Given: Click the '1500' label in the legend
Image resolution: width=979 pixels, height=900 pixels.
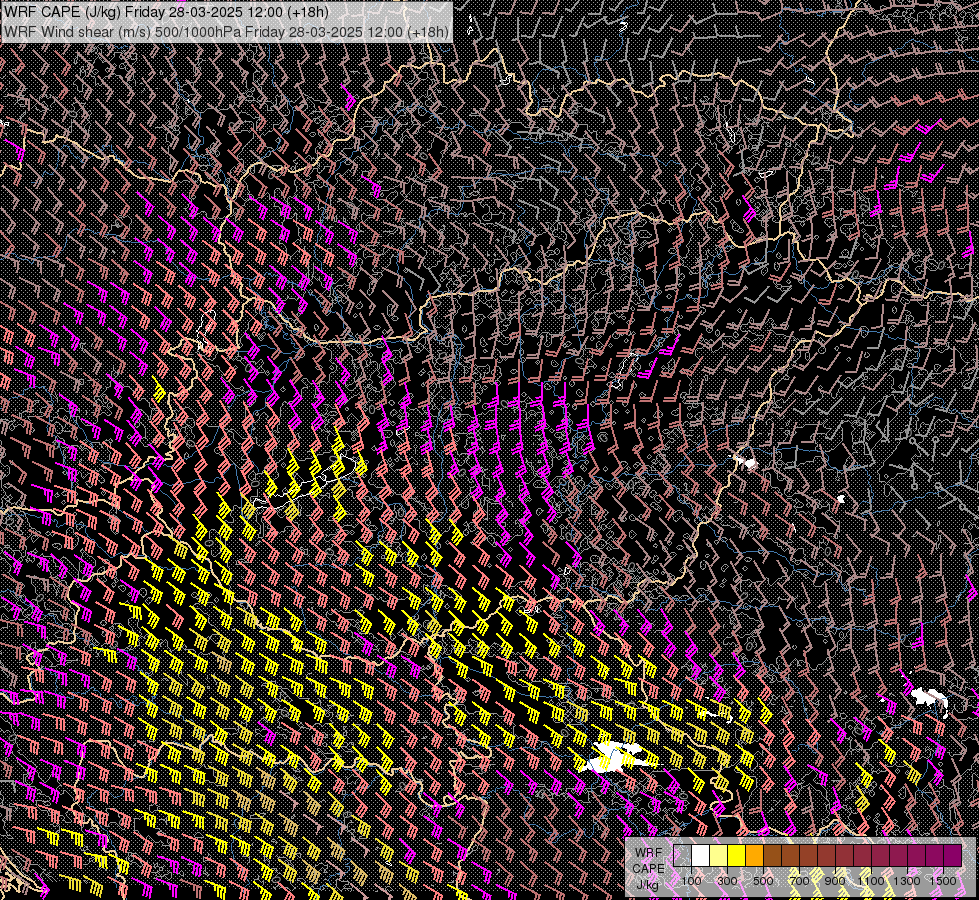Looking at the screenshot, I should 943,881.
